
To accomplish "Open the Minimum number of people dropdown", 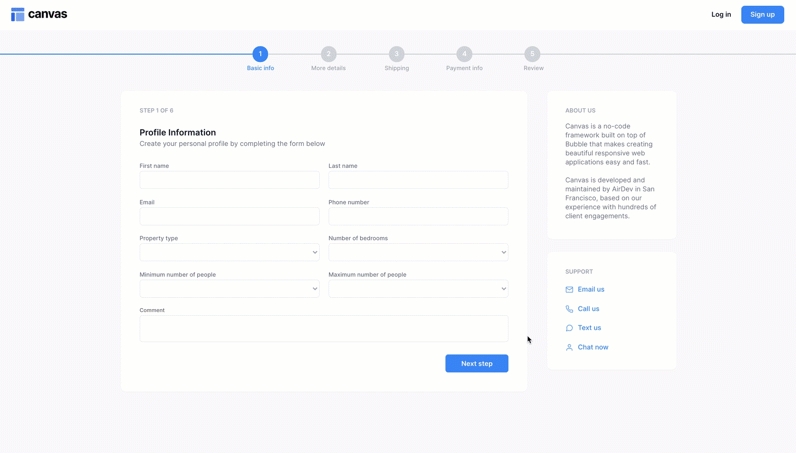I will click(x=229, y=288).
